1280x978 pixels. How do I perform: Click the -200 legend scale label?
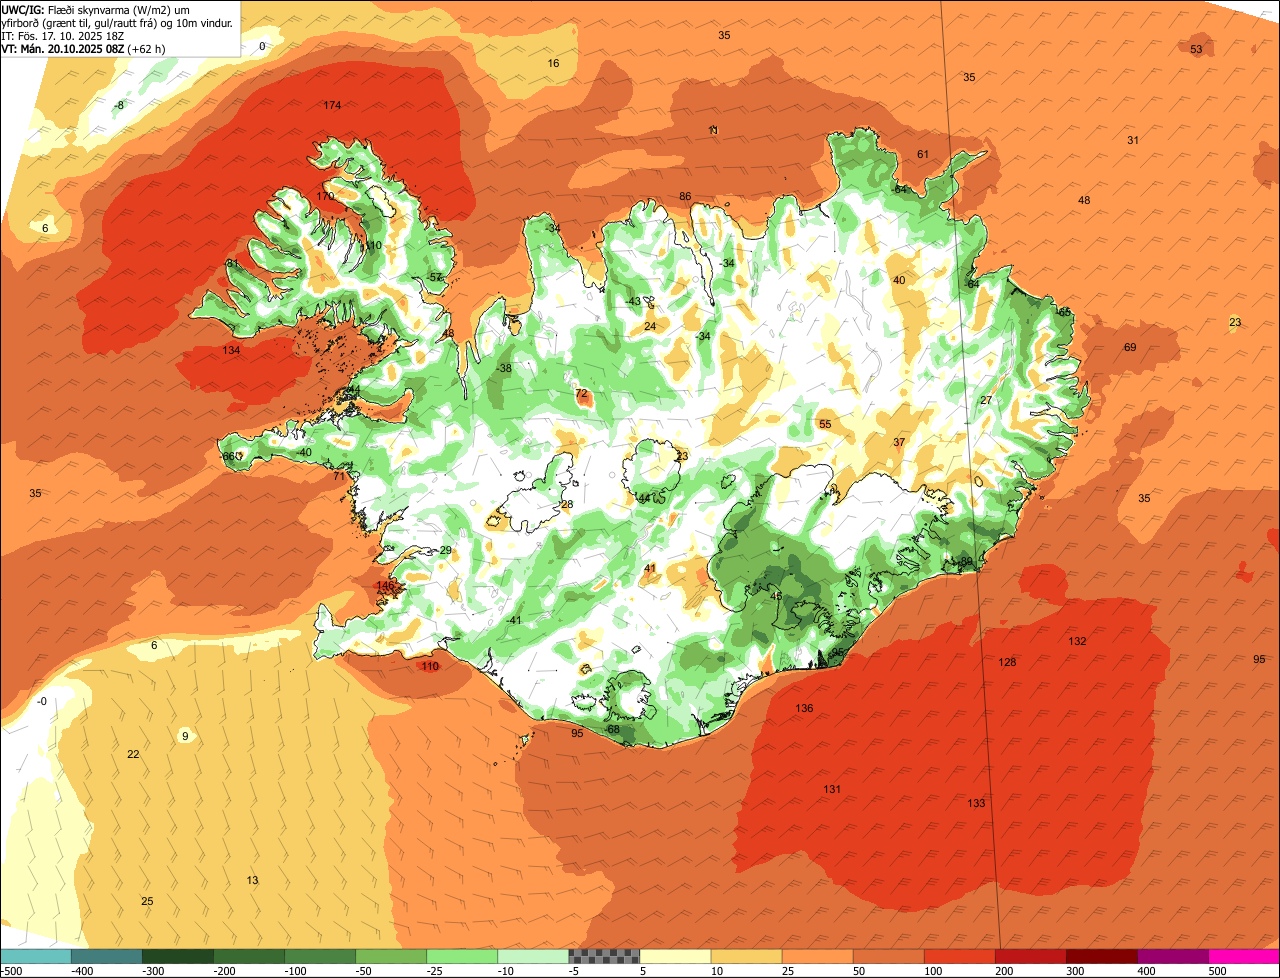point(223,970)
